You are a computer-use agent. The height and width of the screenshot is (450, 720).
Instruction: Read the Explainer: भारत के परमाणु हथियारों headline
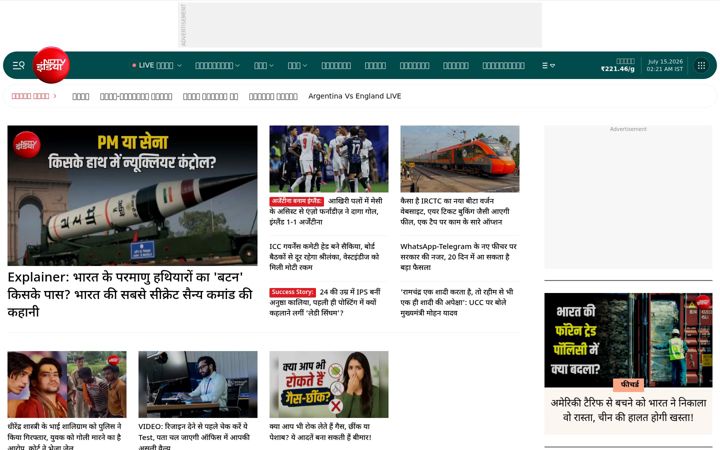130,294
